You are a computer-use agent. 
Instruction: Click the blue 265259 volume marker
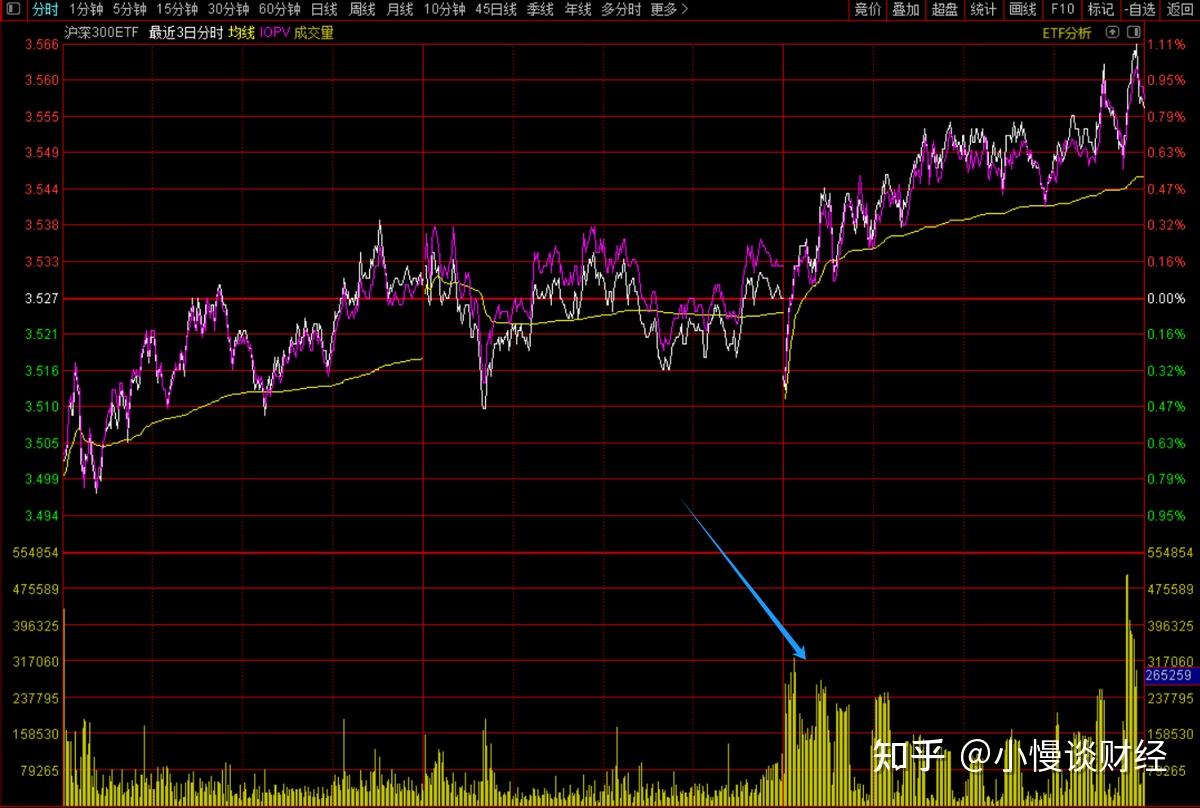1170,676
